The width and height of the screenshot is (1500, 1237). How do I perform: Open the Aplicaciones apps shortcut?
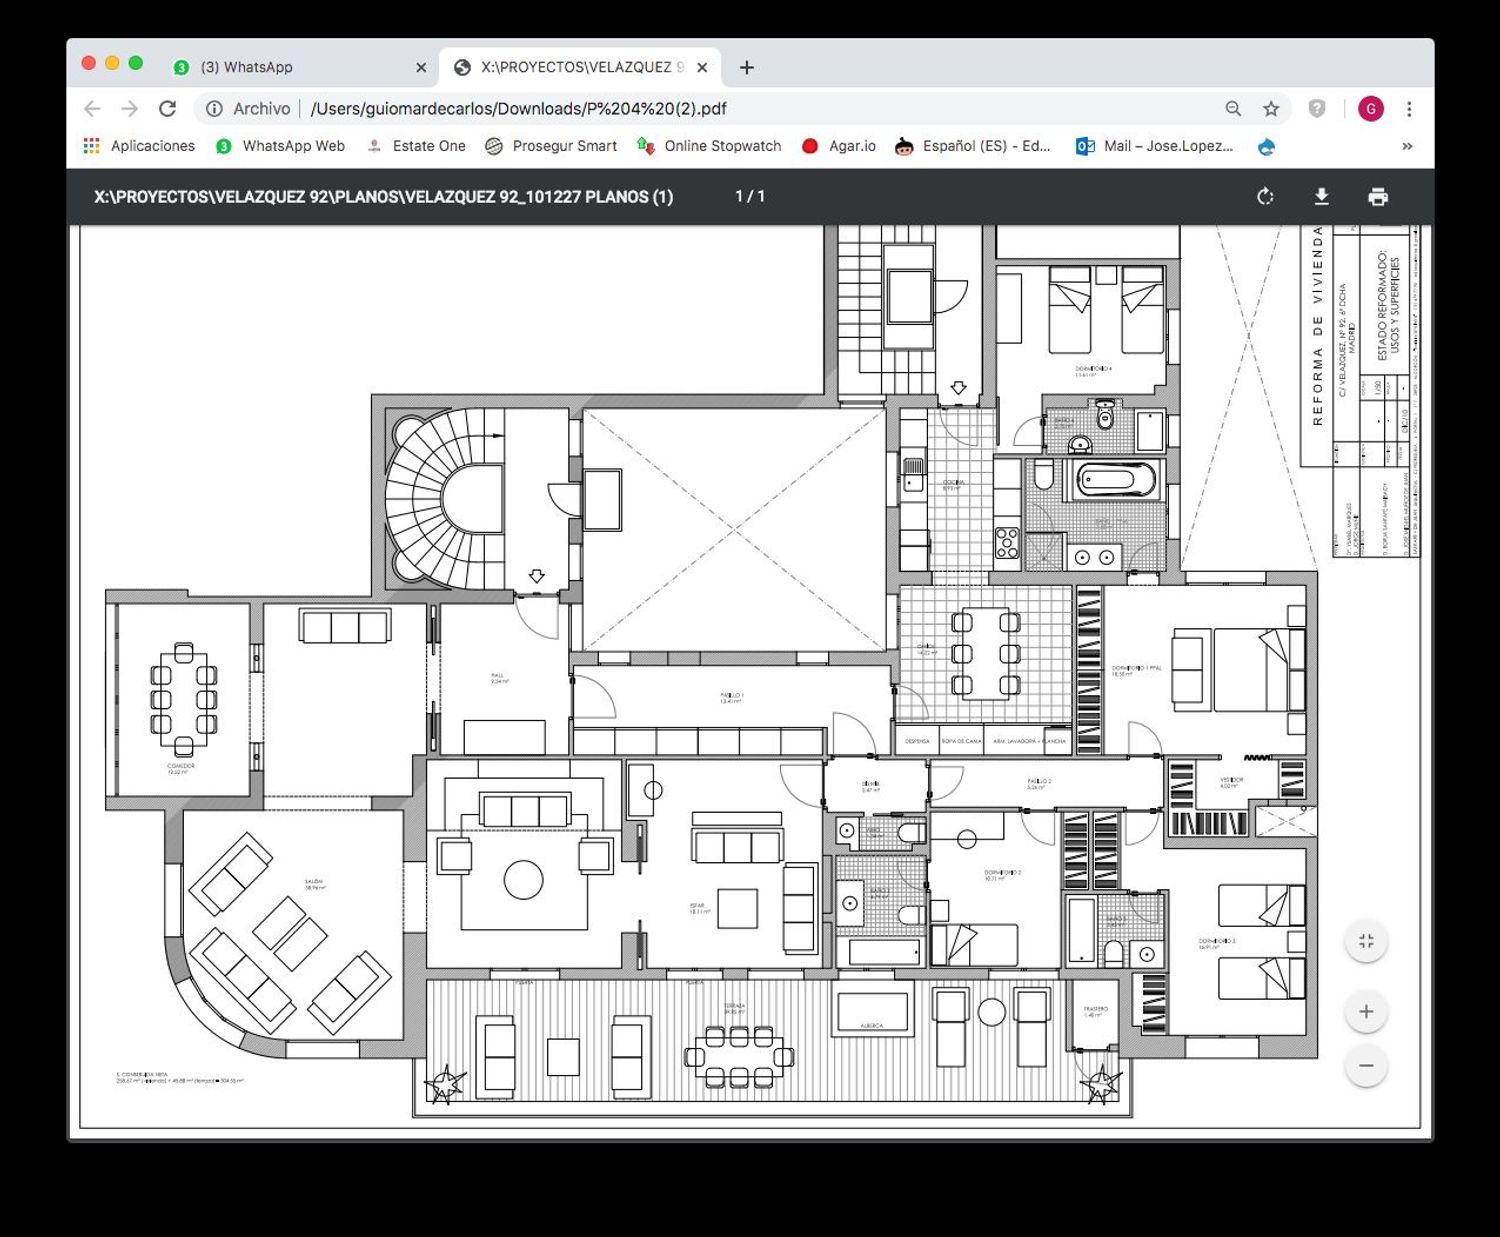coord(139,146)
